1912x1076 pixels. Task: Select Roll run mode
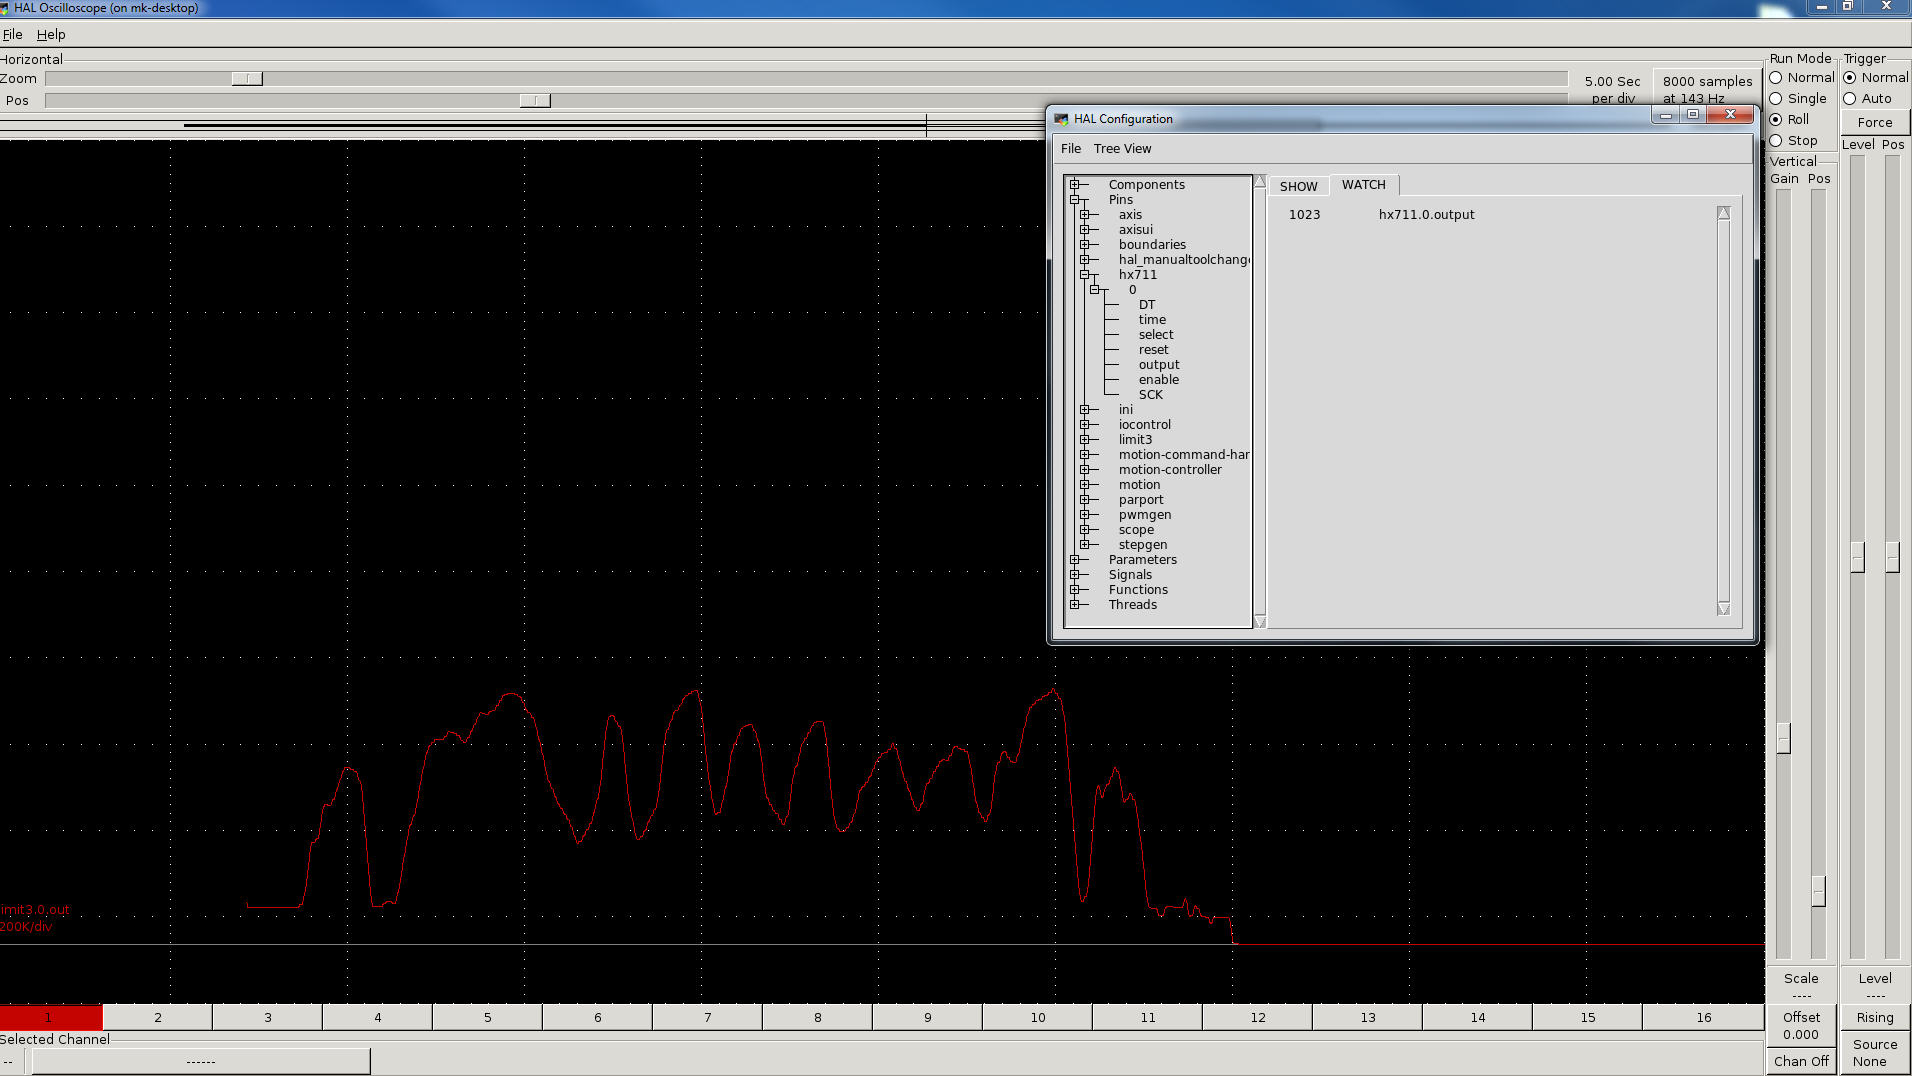click(x=1776, y=120)
